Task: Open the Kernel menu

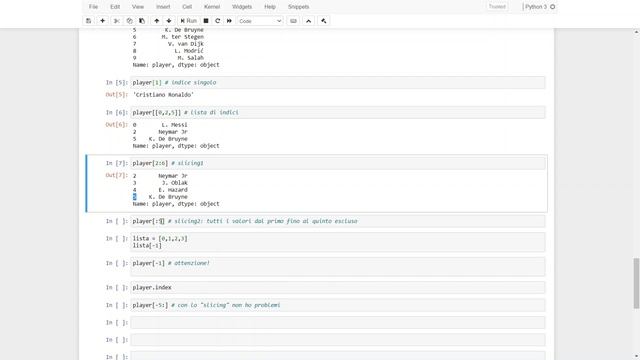Action: [212, 7]
